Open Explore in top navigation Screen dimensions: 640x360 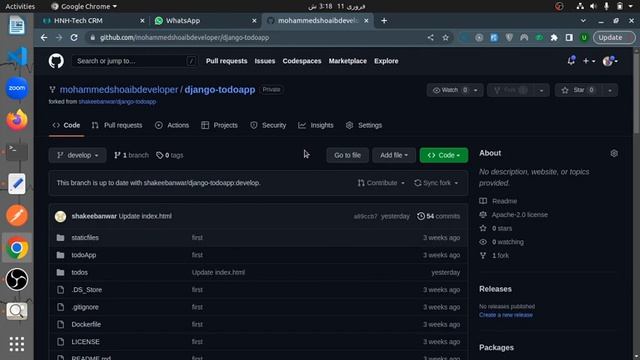386,61
